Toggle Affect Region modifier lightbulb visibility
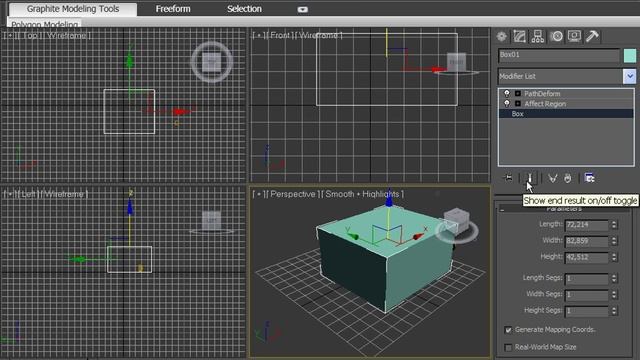 (x=507, y=104)
